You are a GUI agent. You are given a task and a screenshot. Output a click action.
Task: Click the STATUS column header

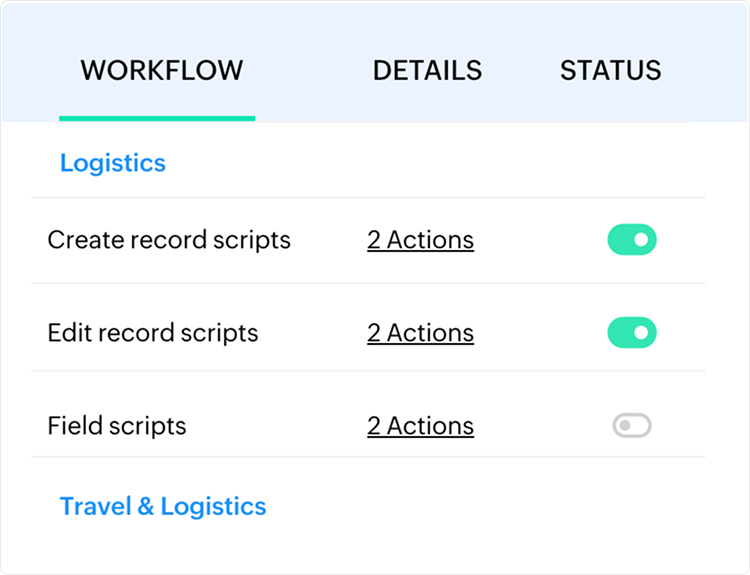pos(610,70)
